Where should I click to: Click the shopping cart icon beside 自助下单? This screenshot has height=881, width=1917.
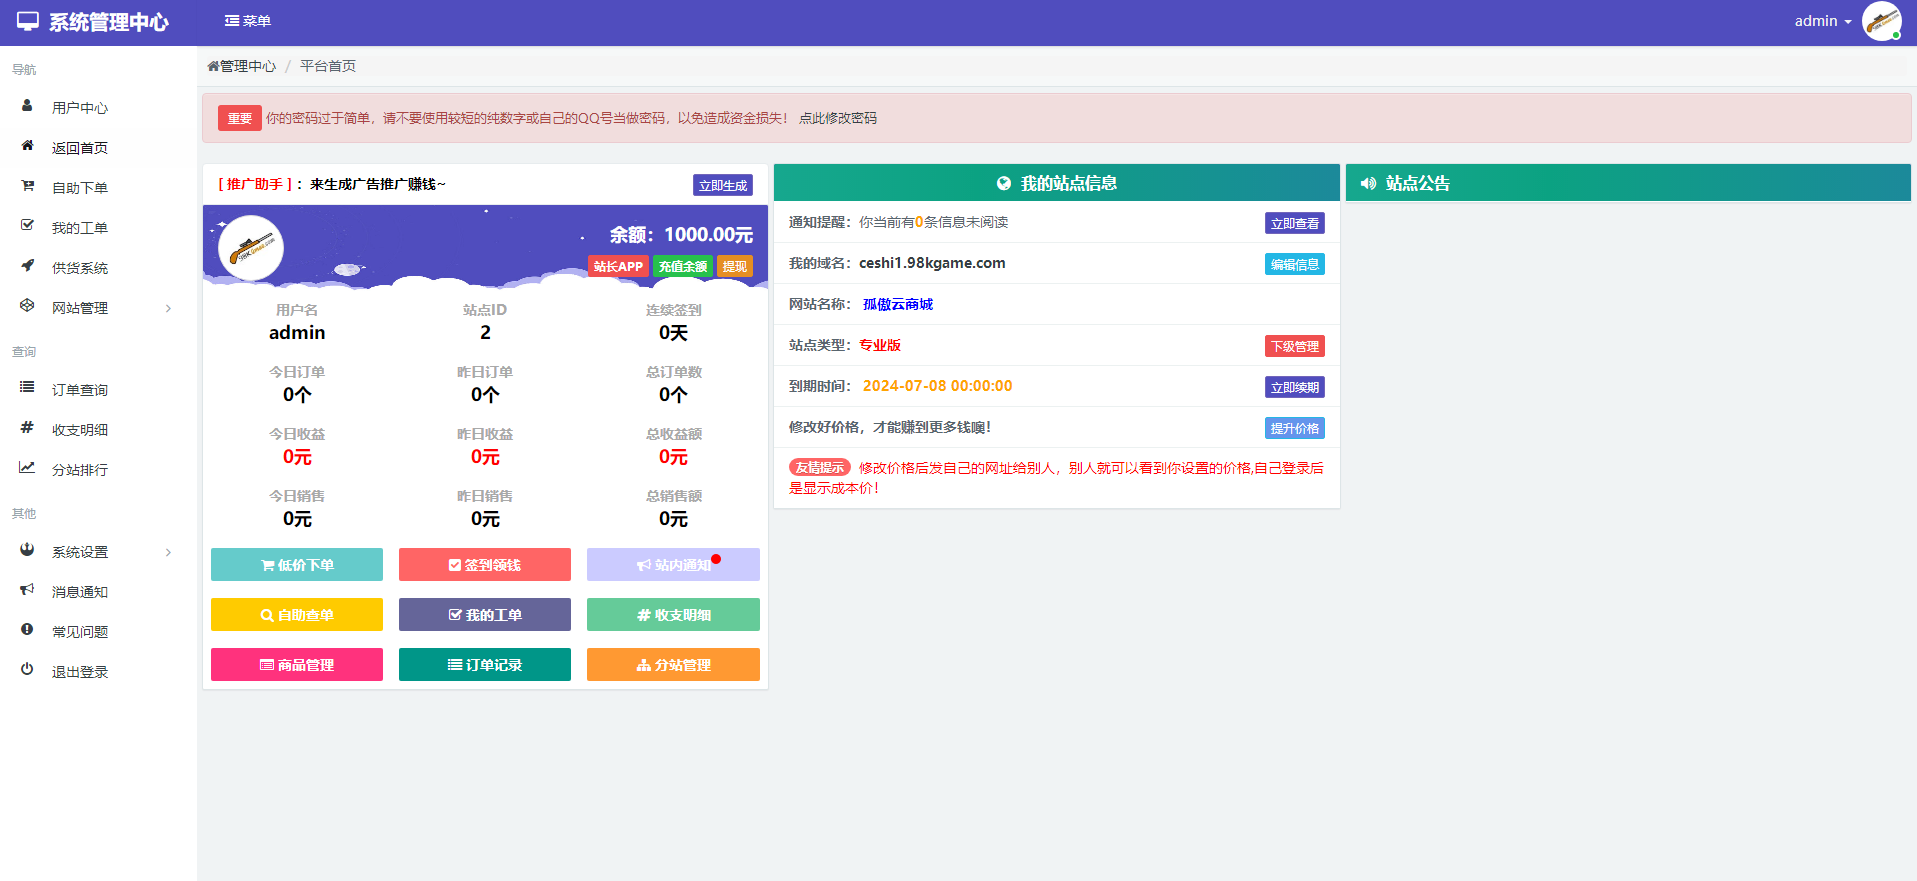click(x=27, y=186)
